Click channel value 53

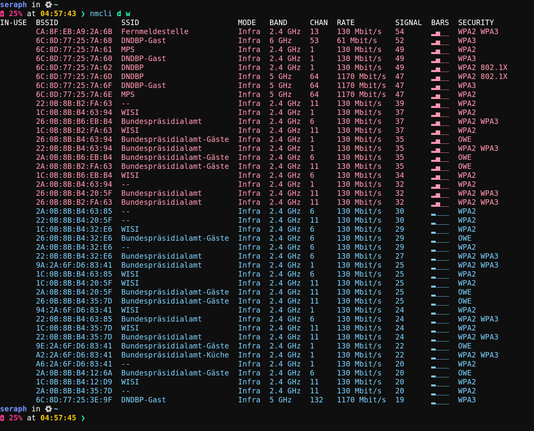click(x=314, y=41)
